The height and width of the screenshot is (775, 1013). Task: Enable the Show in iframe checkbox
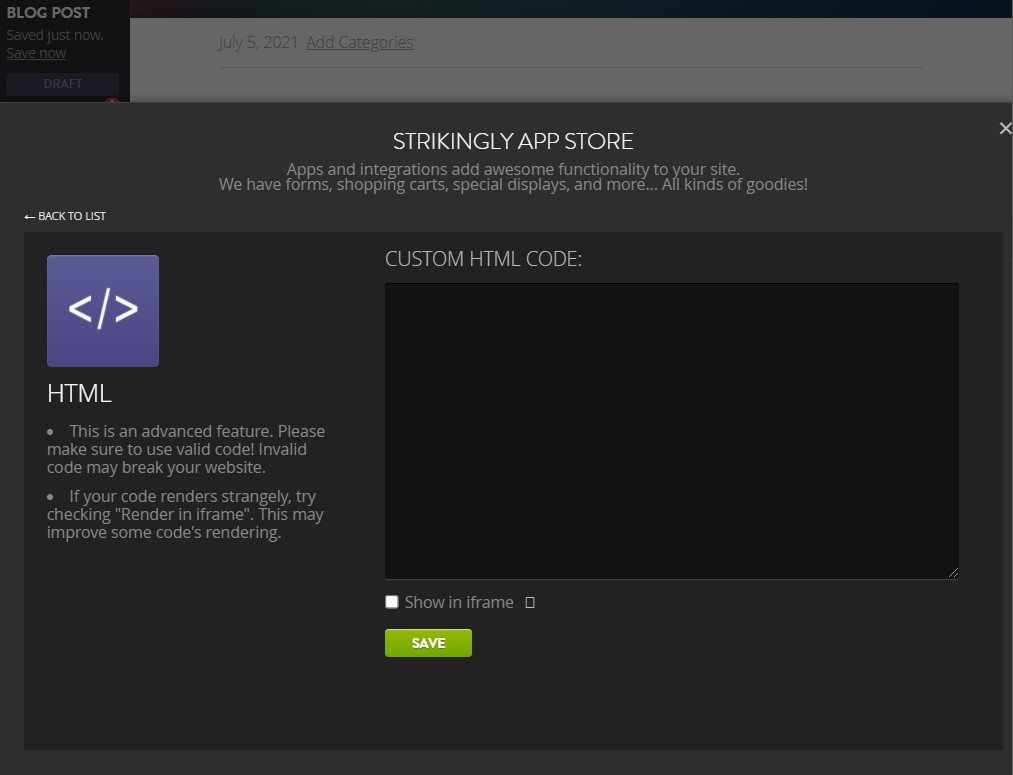pos(392,601)
